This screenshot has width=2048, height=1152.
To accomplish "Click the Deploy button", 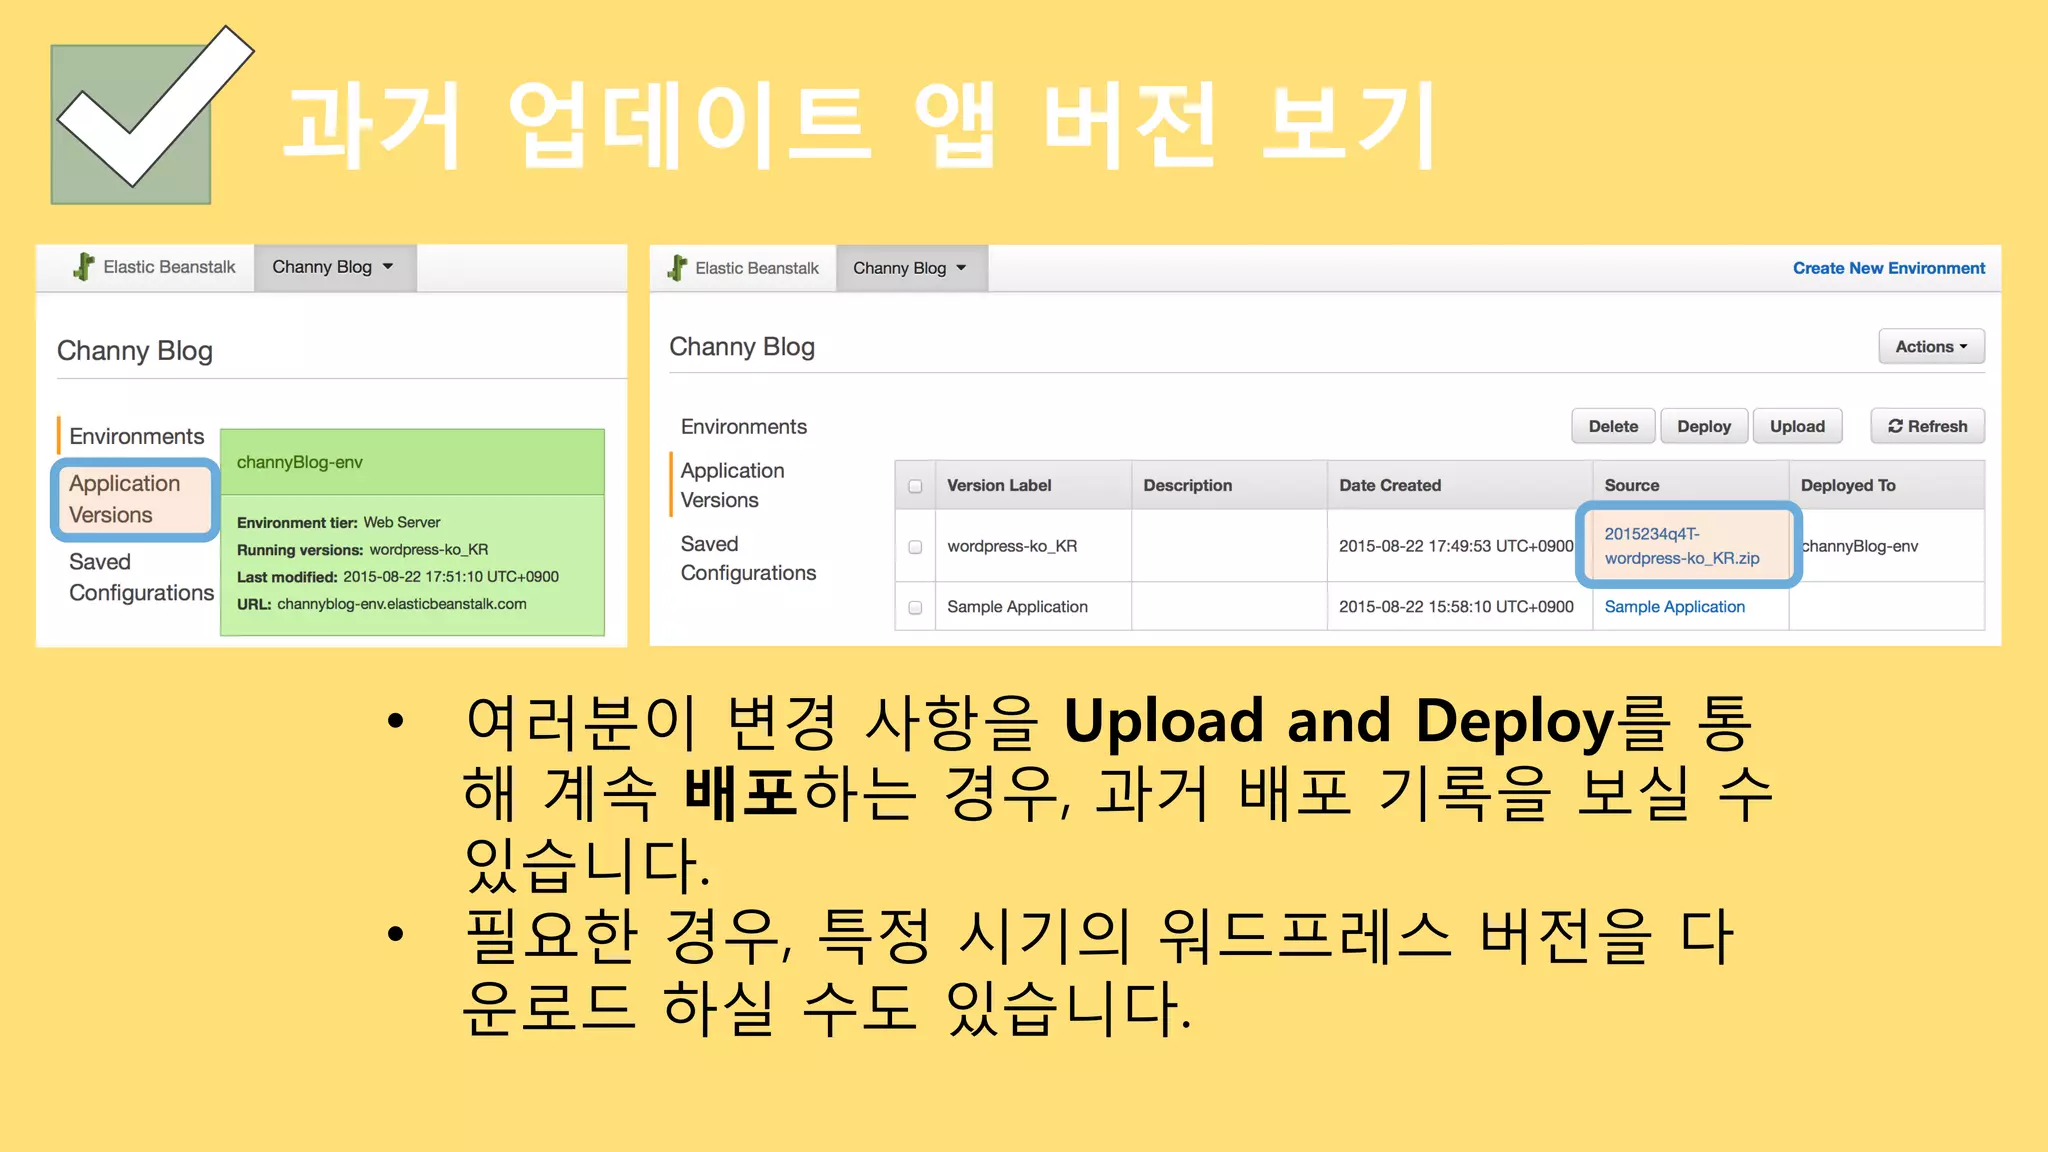I will [1703, 426].
